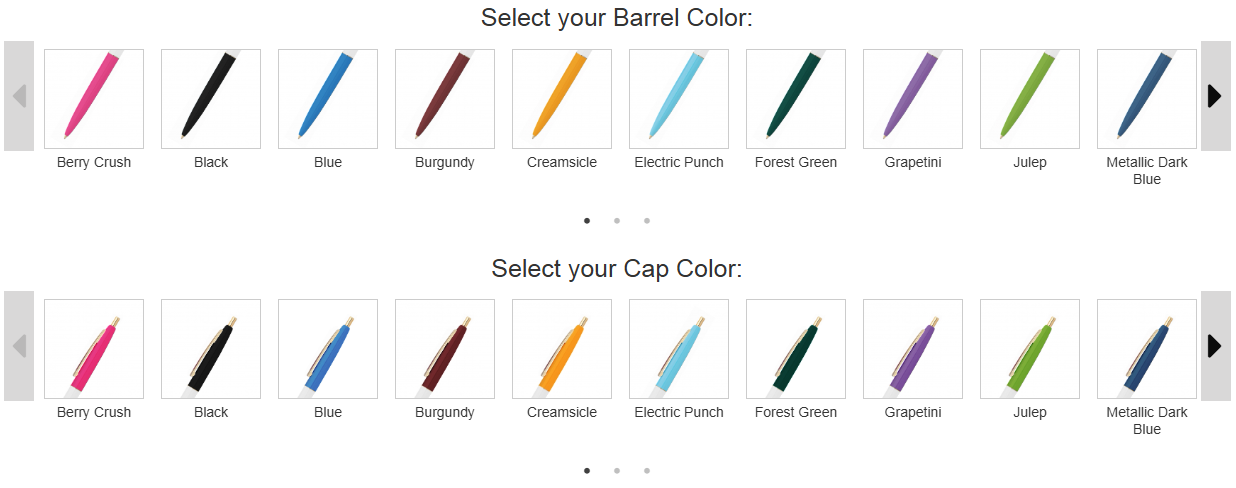The image size is (1236, 488).
Task: Switch to second page dot of cap colors
Action: tap(617, 471)
